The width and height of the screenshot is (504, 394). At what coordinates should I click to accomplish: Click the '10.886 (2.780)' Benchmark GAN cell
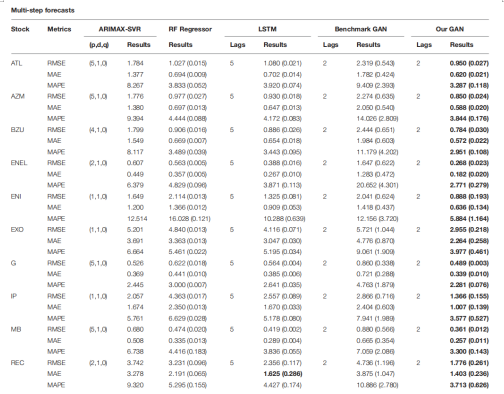coord(377,385)
